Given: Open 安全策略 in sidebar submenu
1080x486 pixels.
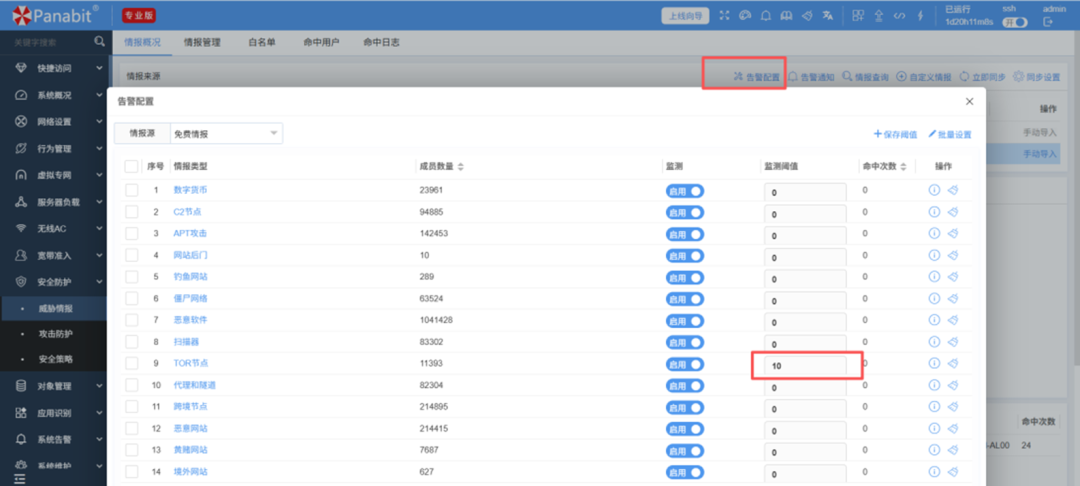Looking at the screenshot, I should click(55, 359).
